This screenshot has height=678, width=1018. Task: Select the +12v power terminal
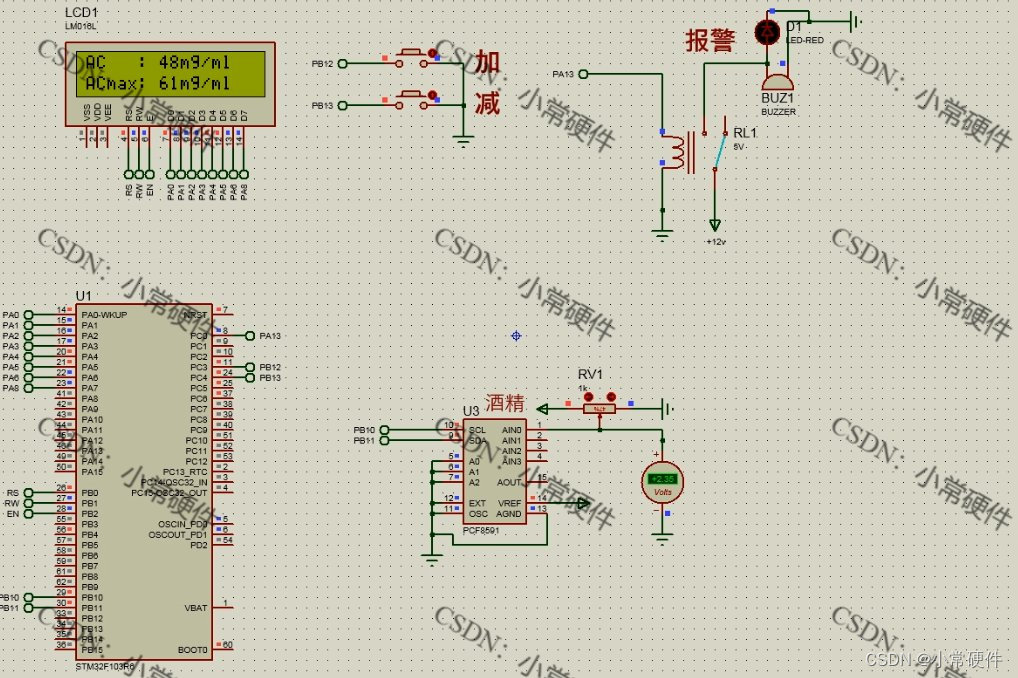pyautogui.click(x=715, y=226)
